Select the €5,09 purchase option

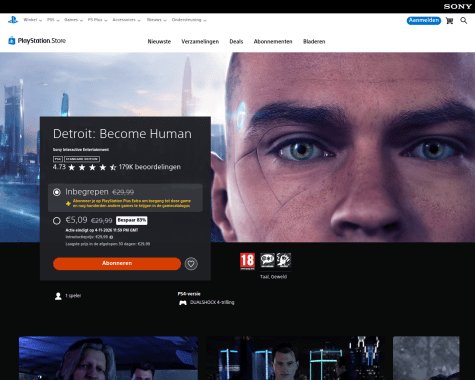tap(57, 221)
